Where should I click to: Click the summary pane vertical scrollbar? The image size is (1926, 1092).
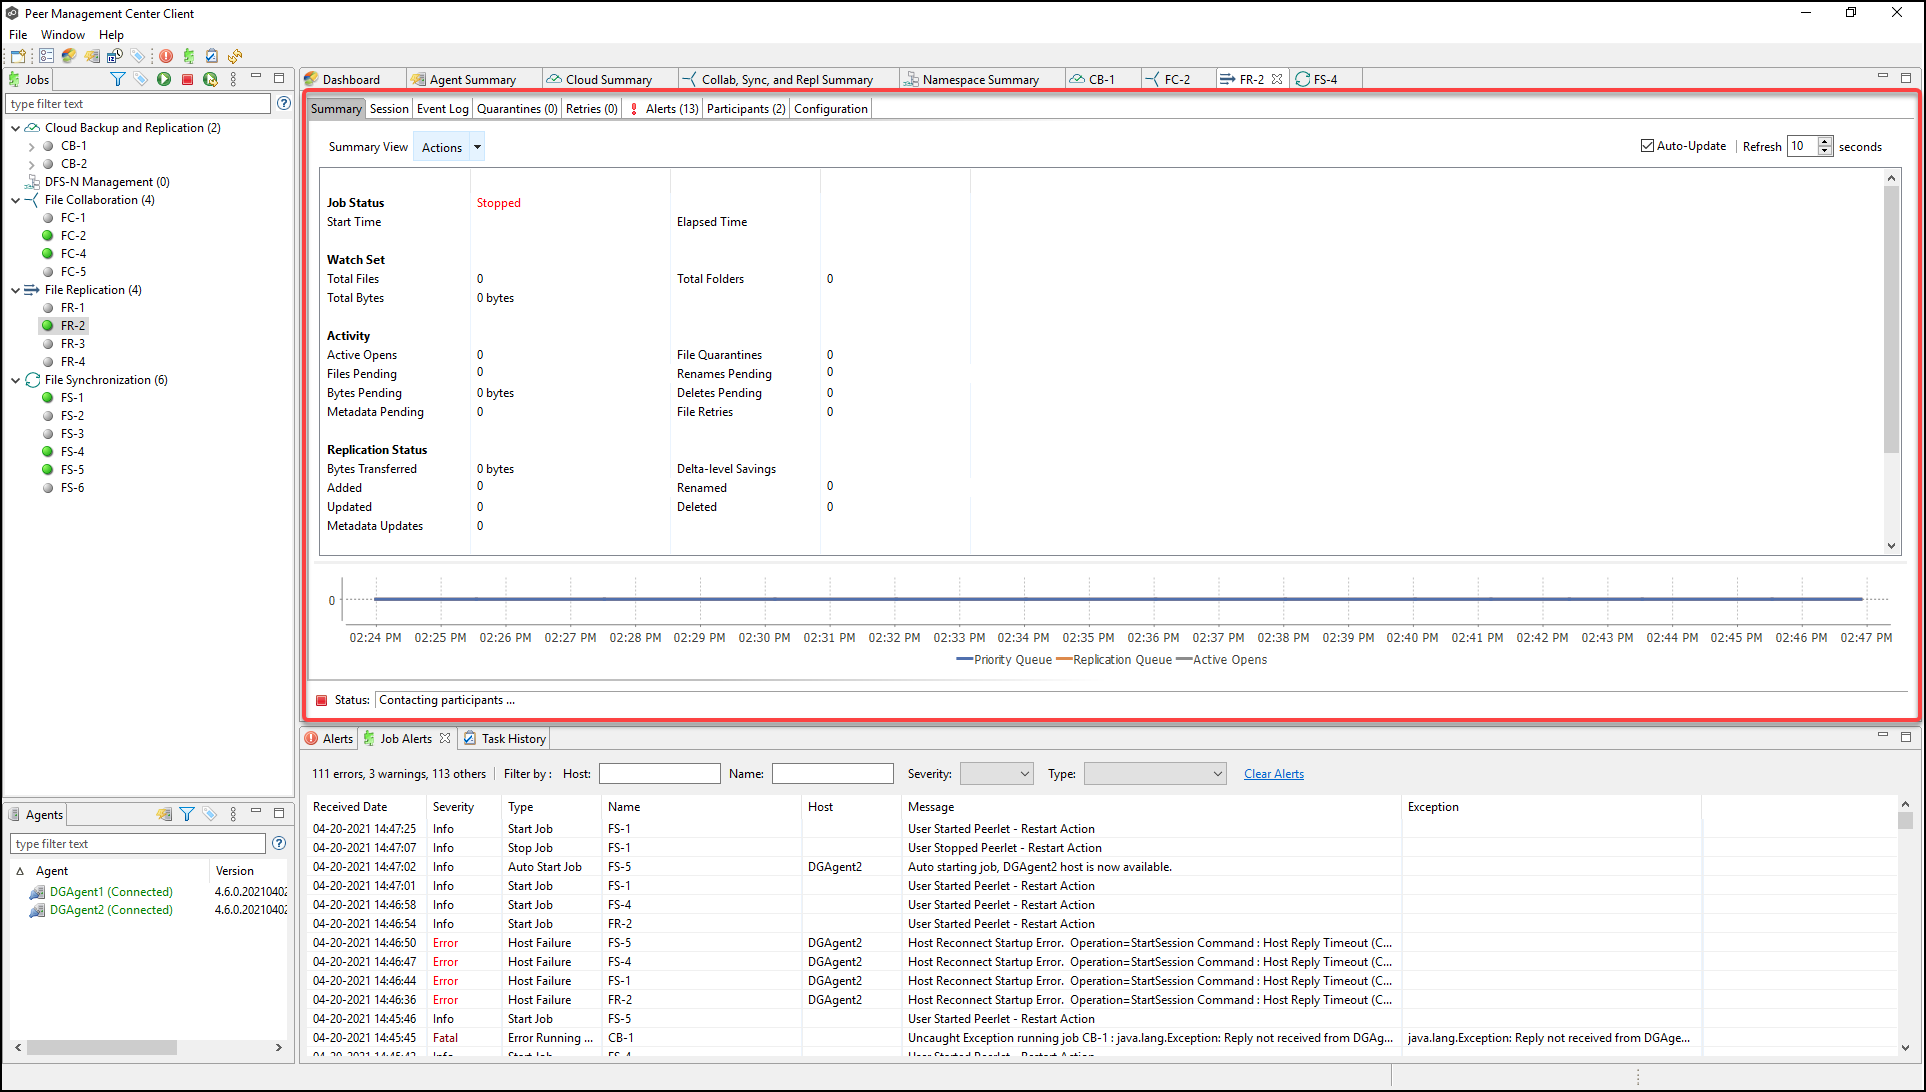1891,320
